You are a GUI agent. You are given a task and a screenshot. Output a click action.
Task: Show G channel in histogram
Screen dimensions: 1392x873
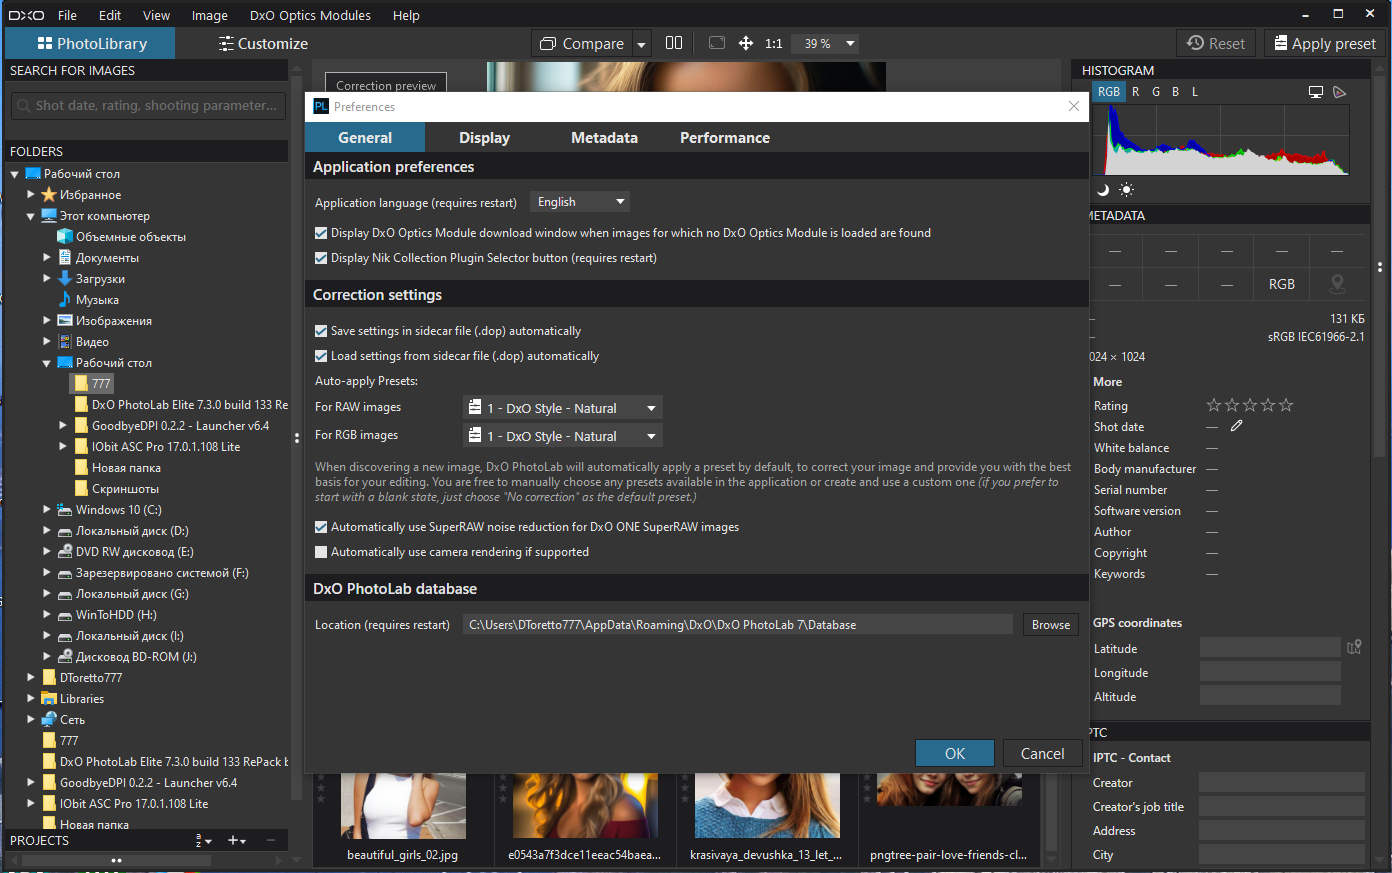(x=1156, y=91)
